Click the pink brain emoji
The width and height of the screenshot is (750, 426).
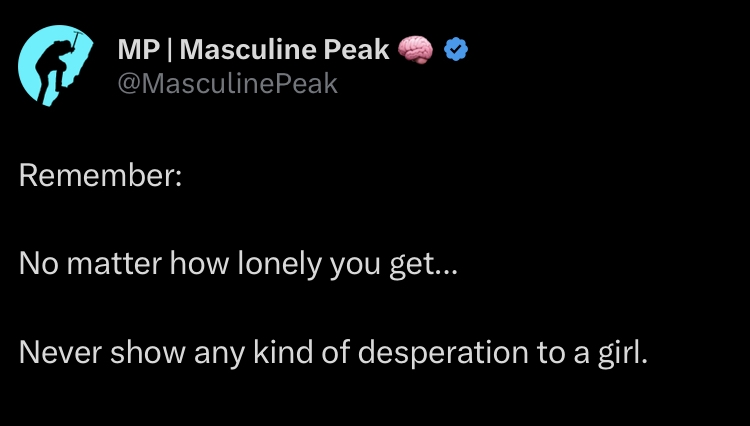tap(415, 48)
